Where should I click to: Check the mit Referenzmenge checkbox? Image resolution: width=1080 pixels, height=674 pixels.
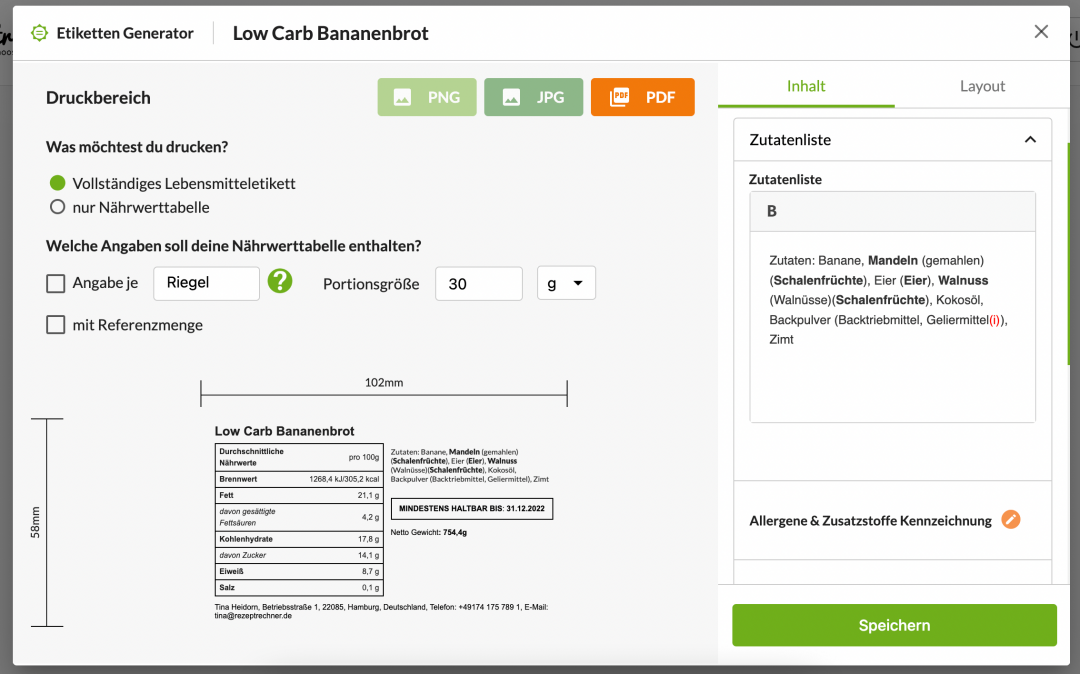point(56,325)
